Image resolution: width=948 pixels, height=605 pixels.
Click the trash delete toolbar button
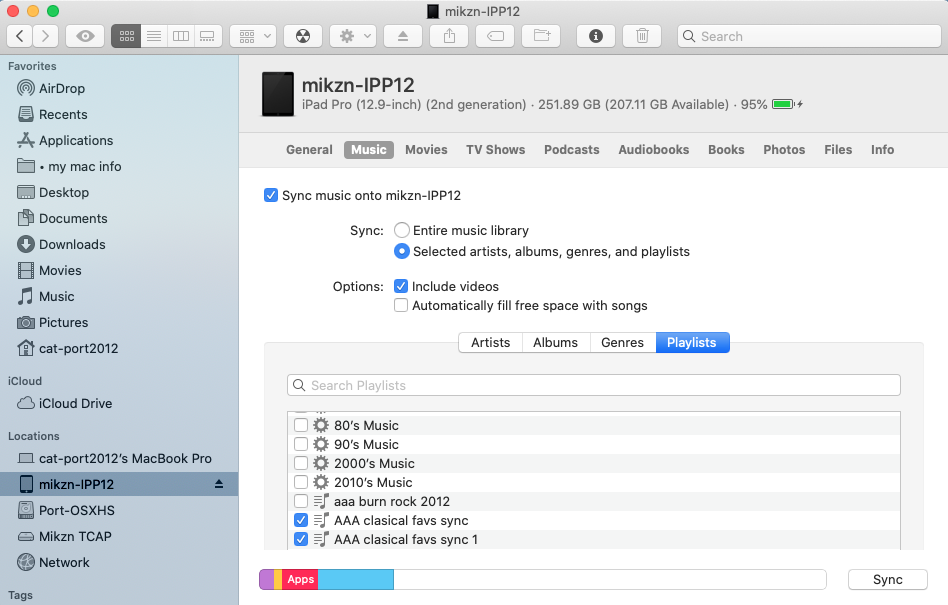coord(642,36)
